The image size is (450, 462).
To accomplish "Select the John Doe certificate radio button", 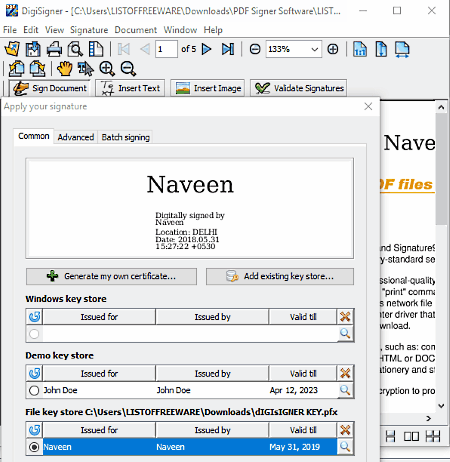I will tap(34, 390).
